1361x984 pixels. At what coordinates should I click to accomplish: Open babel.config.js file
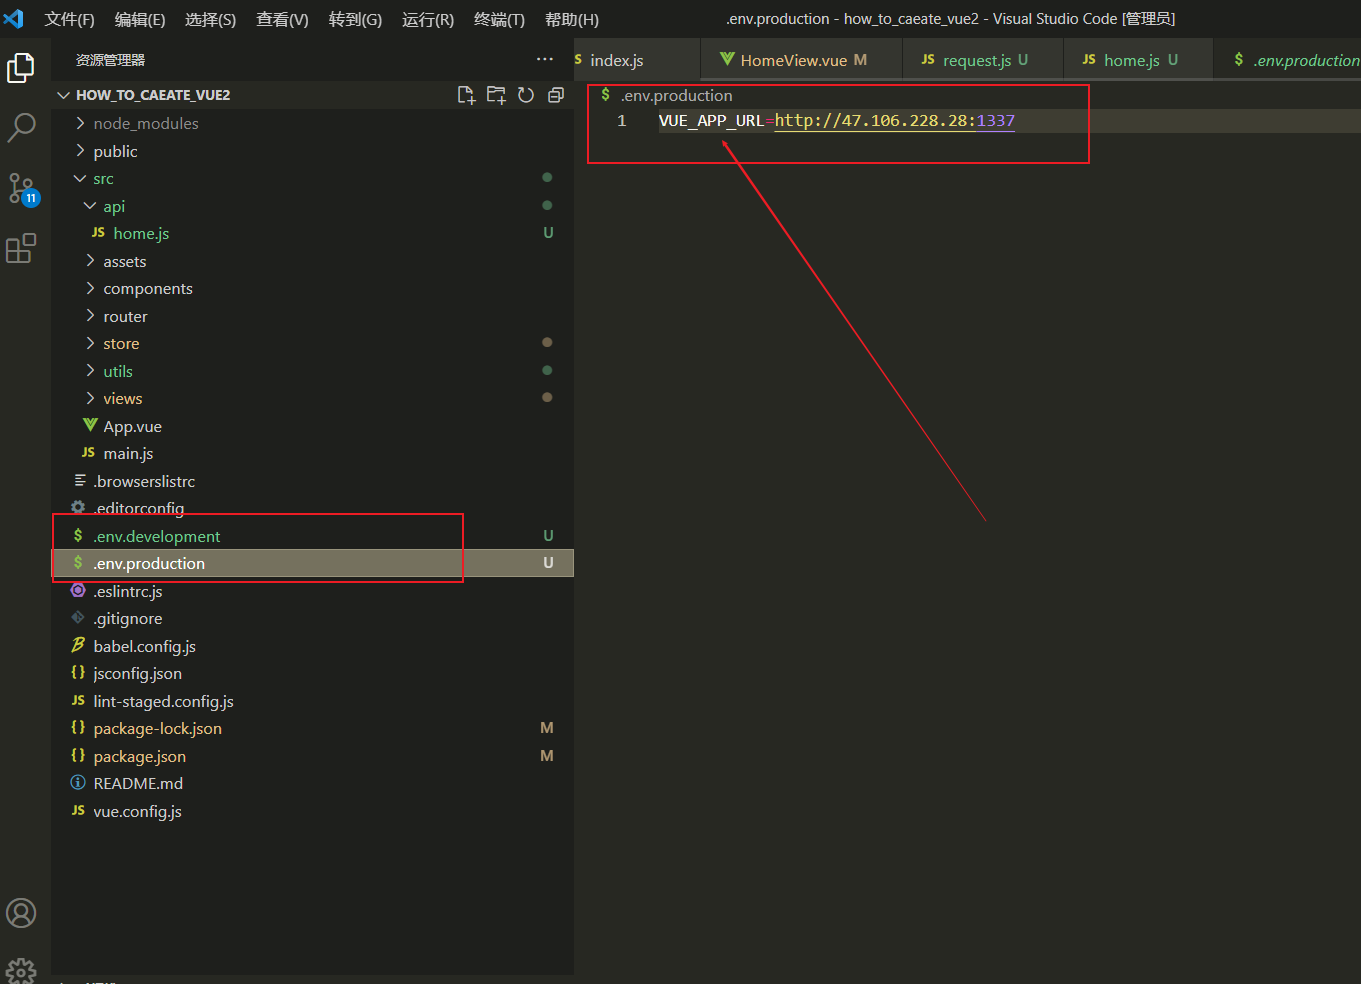[313, 646]
